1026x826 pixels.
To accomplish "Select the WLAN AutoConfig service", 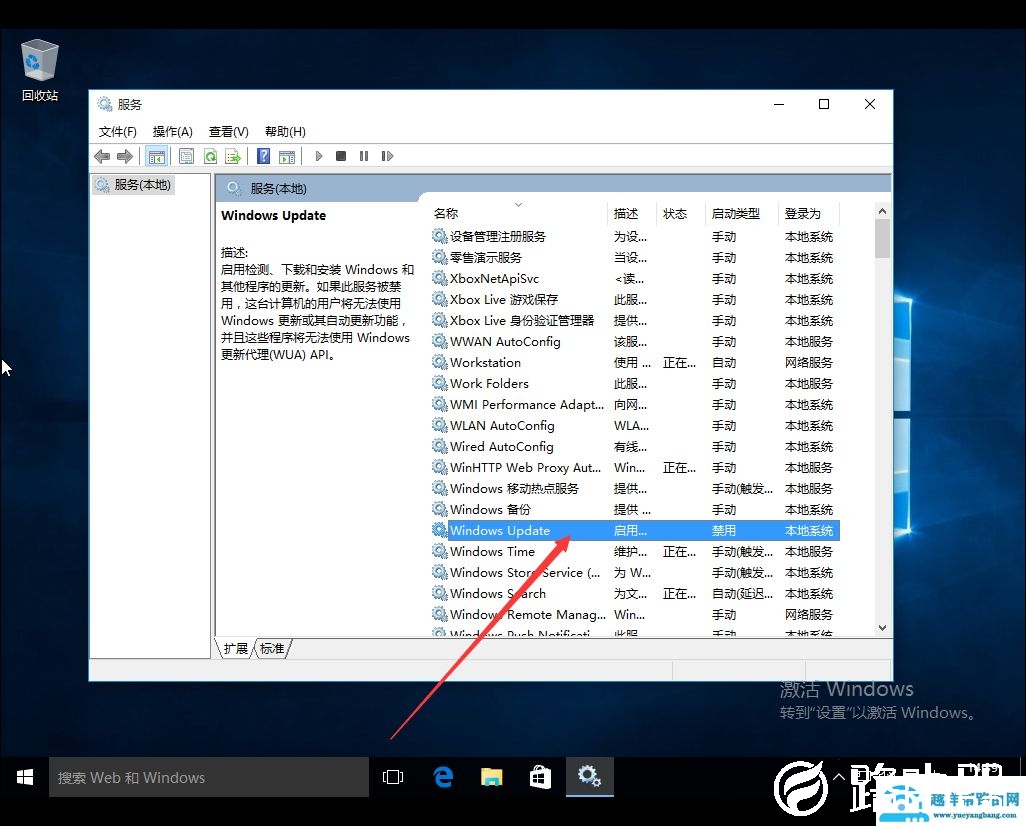I will point(635,425).
